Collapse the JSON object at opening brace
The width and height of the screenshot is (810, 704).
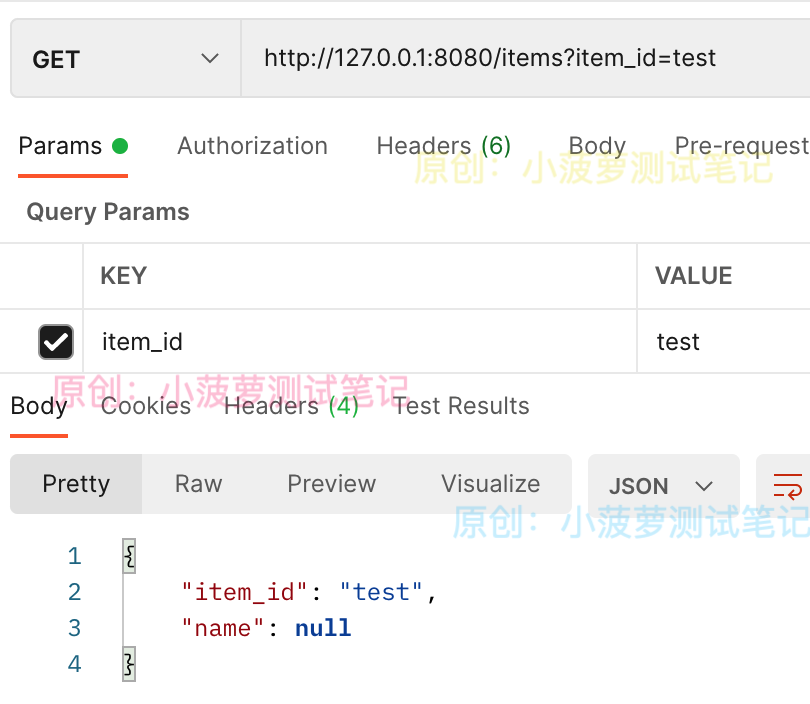[x=129, y=556]
